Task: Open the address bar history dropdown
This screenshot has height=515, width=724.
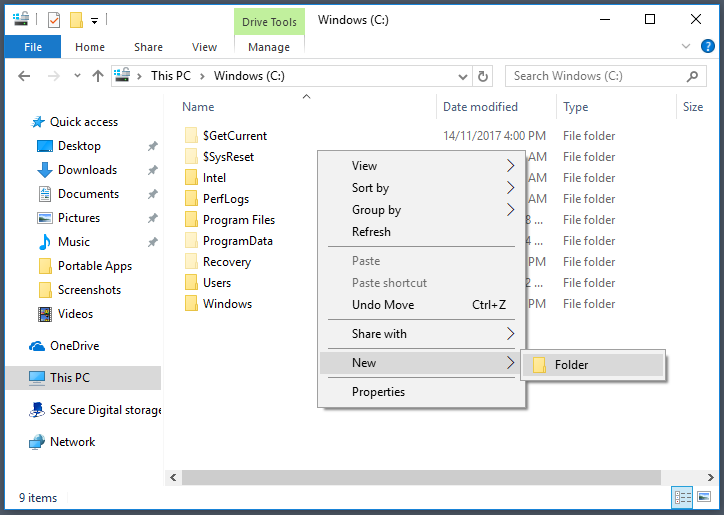Action: (x=463, y=77)
